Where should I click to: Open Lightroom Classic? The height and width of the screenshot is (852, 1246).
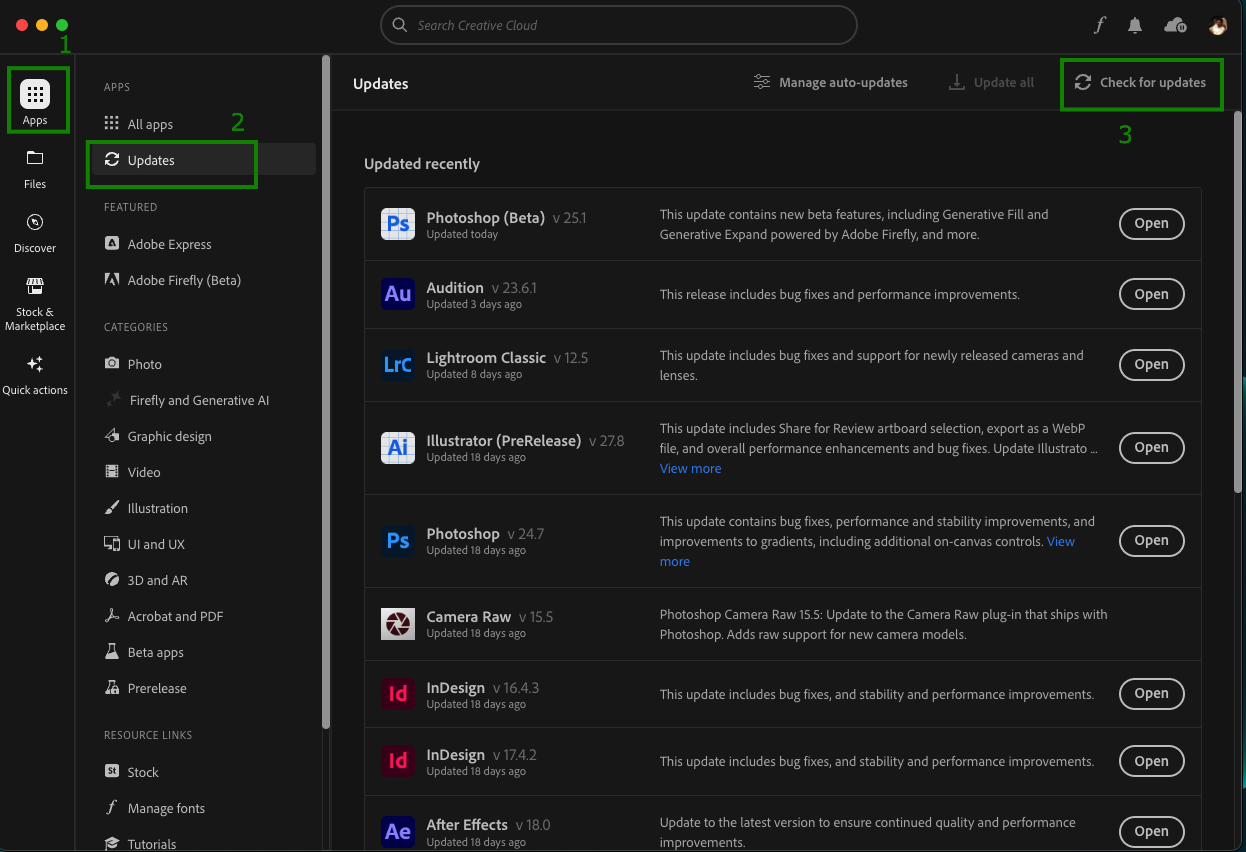[x=1151, y=364]
